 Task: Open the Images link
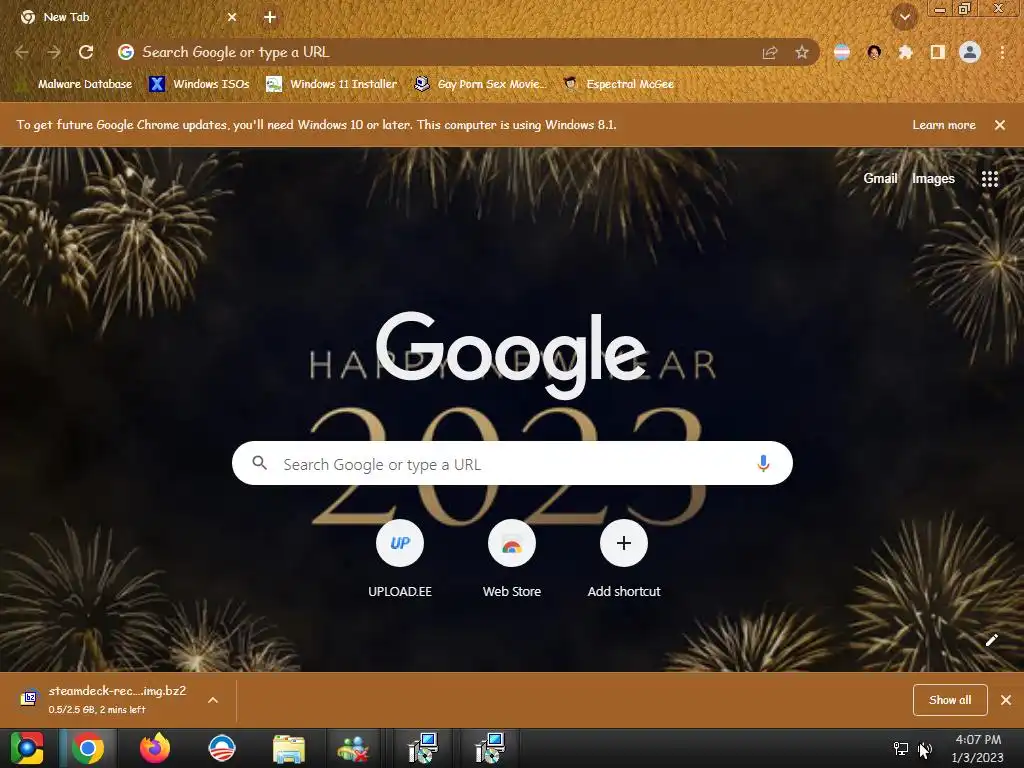(x=933, y=178)
